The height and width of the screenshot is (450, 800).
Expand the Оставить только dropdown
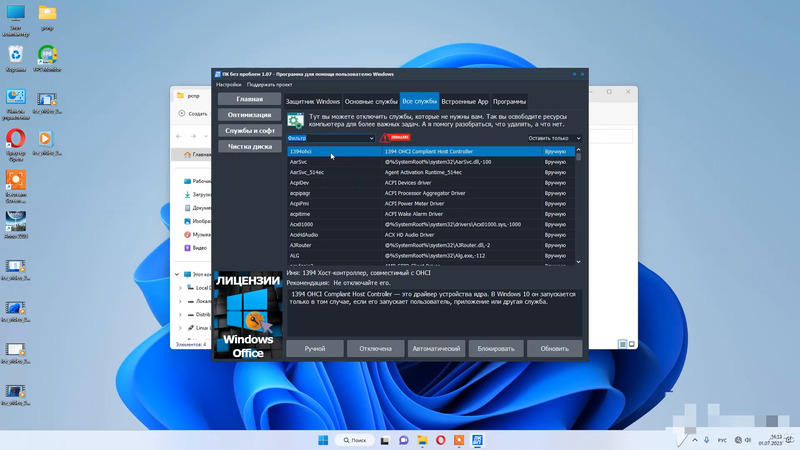554,139
